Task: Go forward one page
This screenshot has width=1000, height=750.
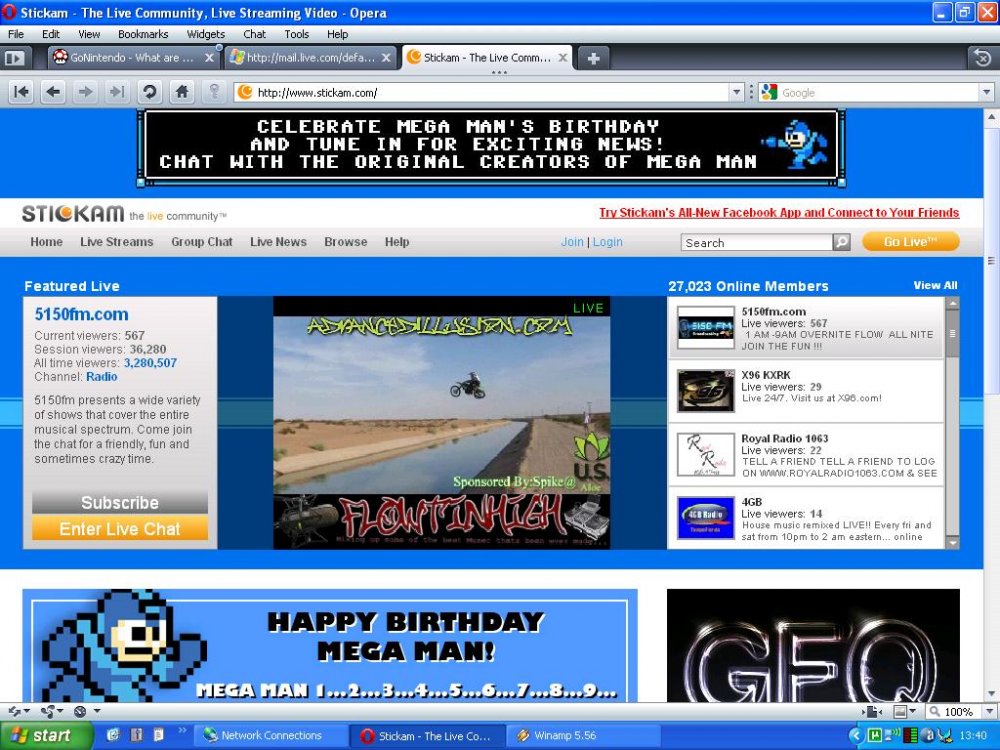Action: [x=85, y=92]
